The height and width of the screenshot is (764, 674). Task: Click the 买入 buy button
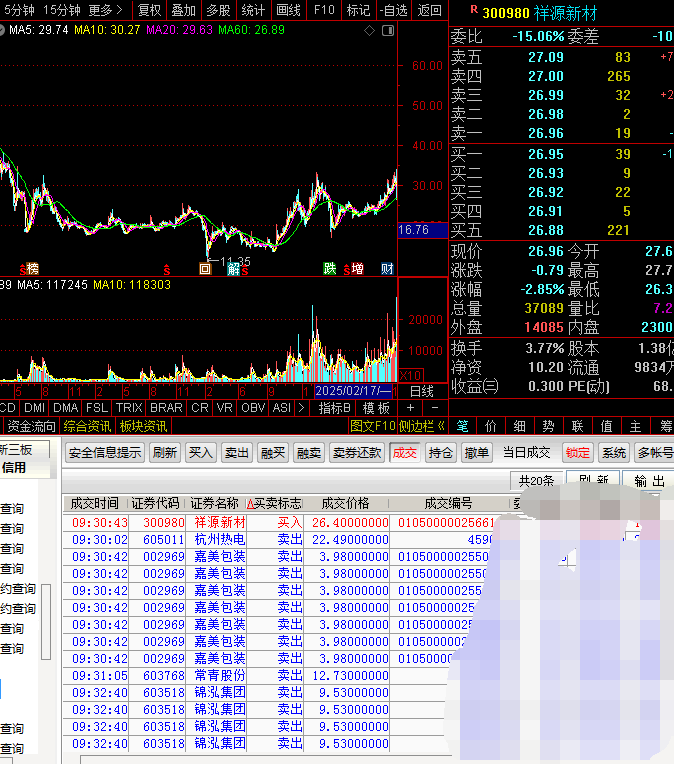pyautogui.click(x=200, y=453)
